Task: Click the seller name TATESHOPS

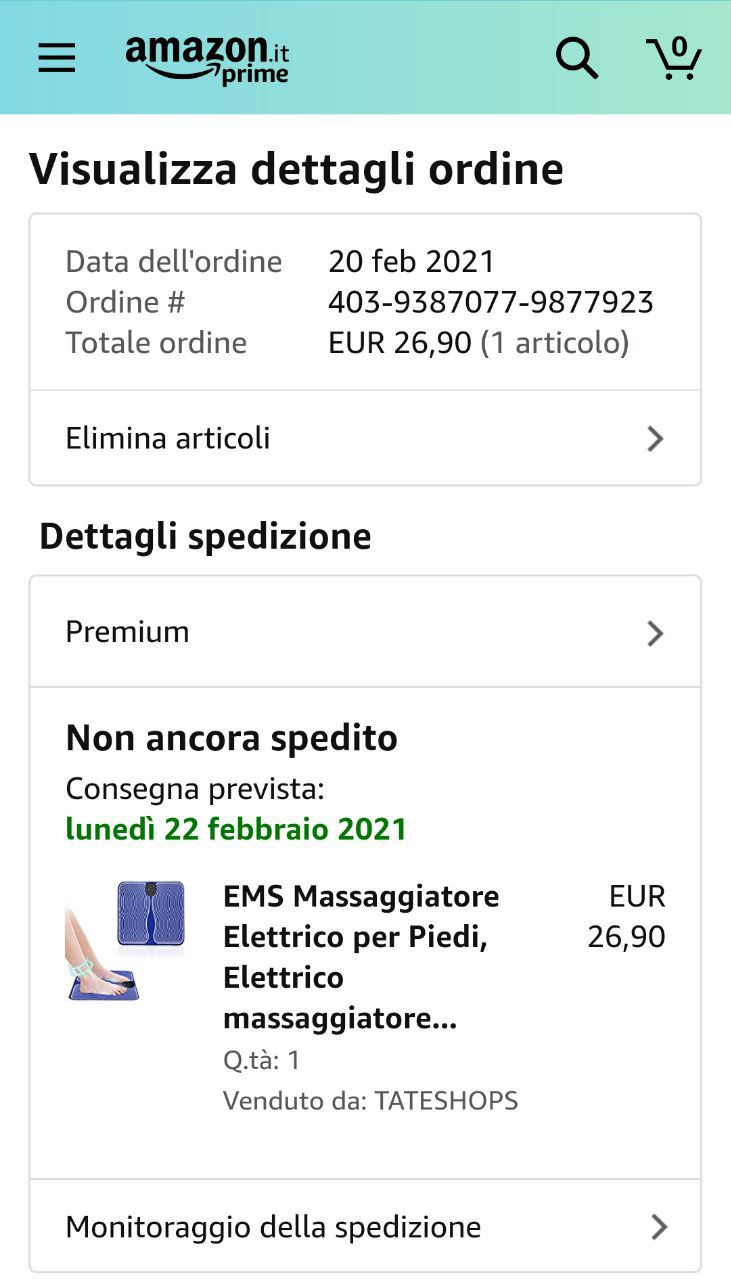Action: pyautogui.click(x=446, y=1101)
